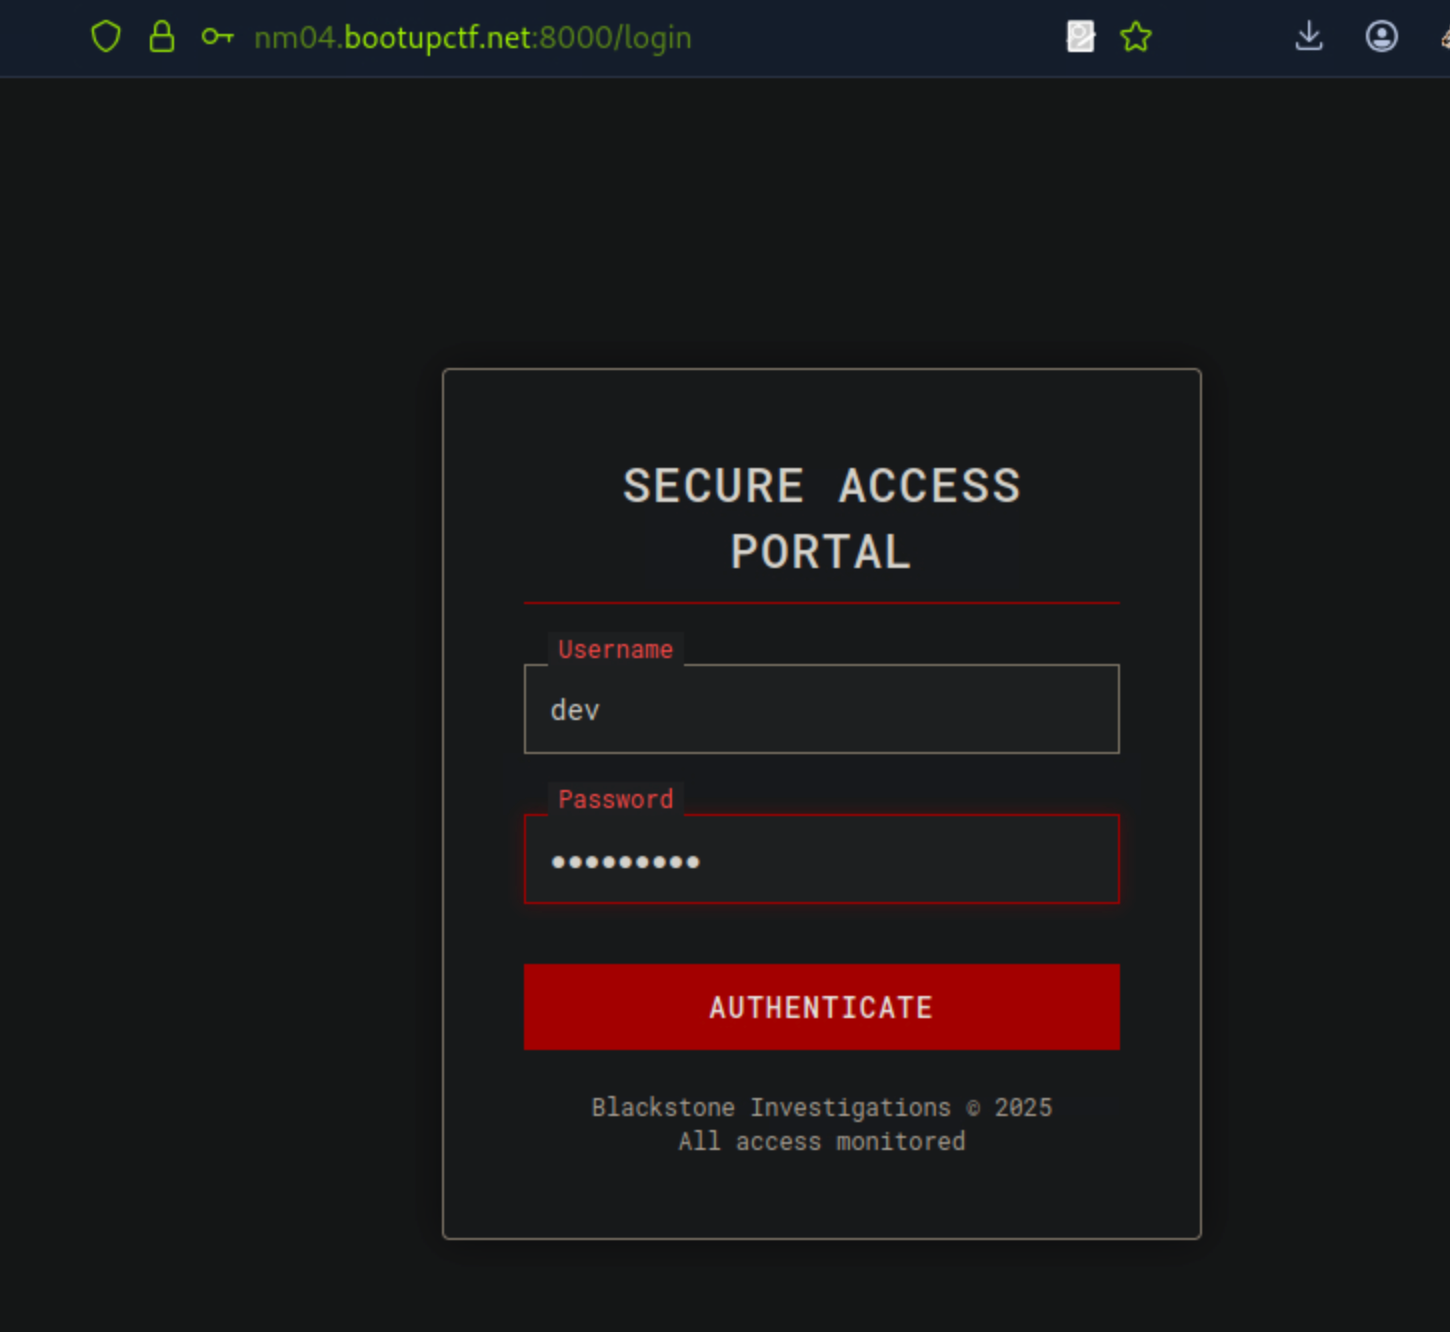Click the Username input field

click(x=822, y=709)
